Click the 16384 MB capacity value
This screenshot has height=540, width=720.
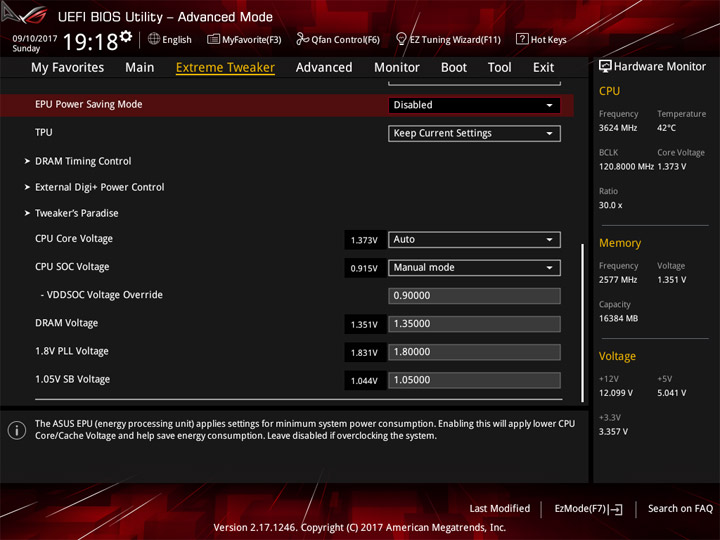point(618,318)
